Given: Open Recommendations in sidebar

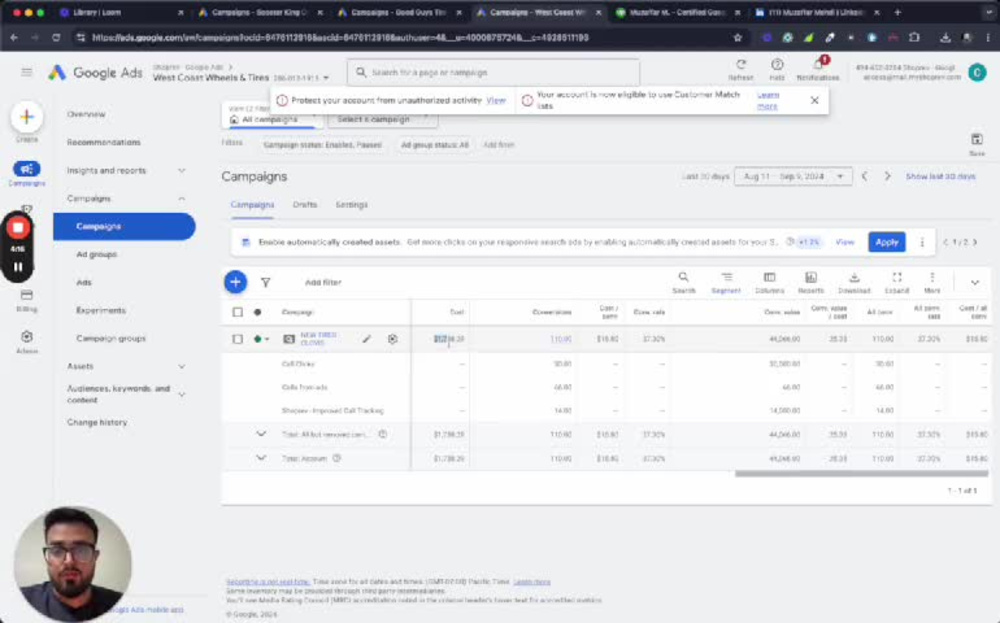Looking at the screenshot, I should 103,142.
